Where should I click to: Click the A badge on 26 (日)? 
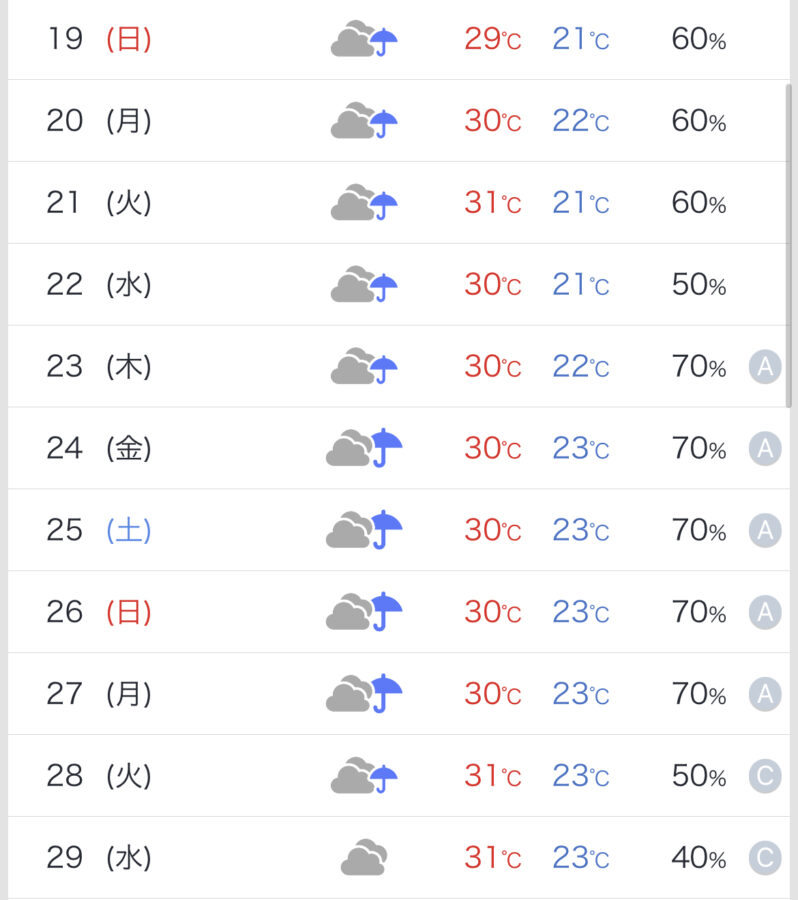point(765,612)
